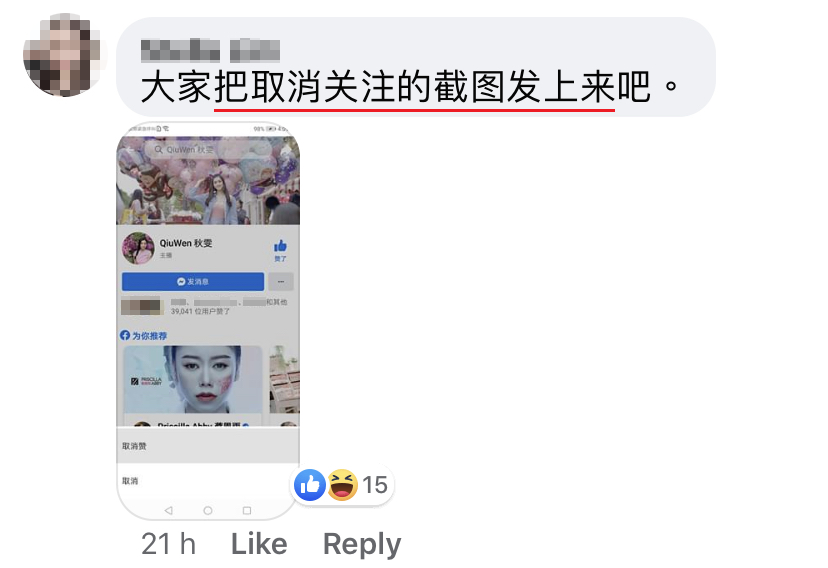828x568 pixels.
Task: Click the QiuWen search field
Action: [209, 150]
